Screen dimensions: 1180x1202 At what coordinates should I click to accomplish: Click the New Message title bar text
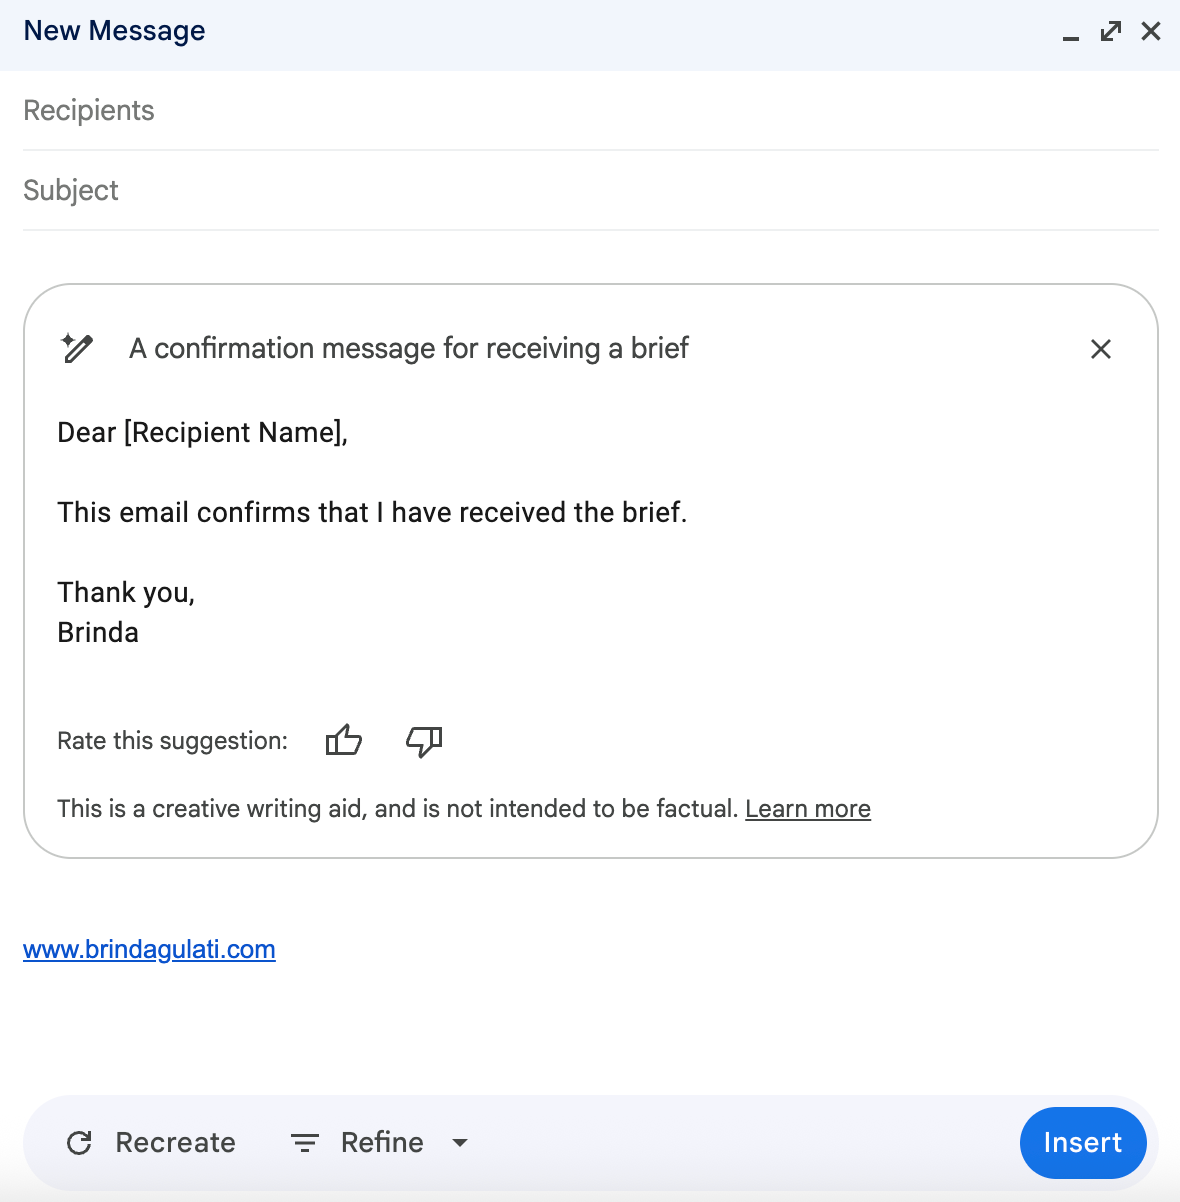(114, 31)
